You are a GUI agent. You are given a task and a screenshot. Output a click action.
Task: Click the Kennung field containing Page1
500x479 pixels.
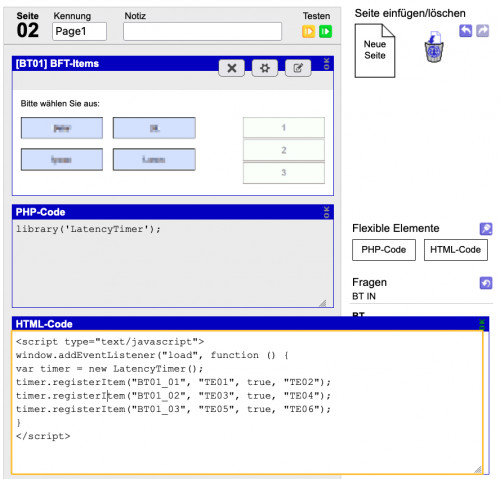pos(79,31)
